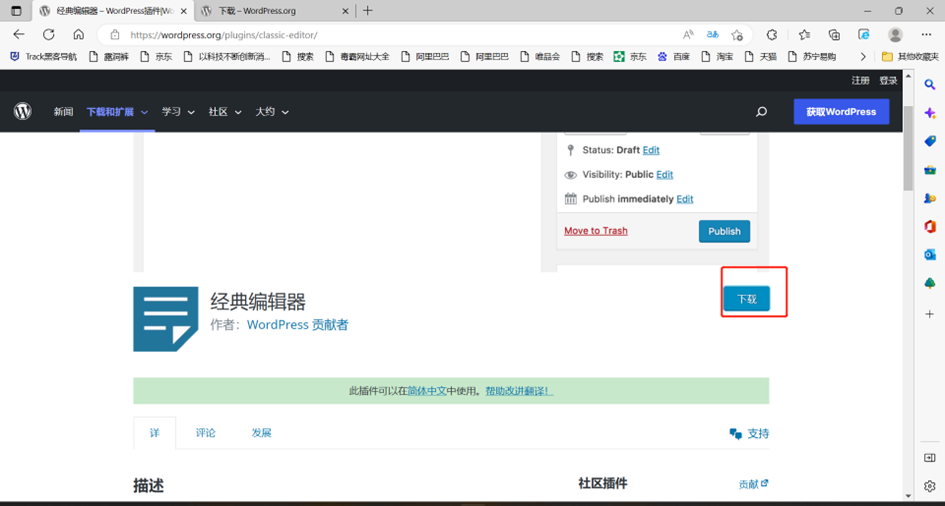This screenshot has width=945, height=506.
Task: Click the browser back arrow
Action: [19, 34]
